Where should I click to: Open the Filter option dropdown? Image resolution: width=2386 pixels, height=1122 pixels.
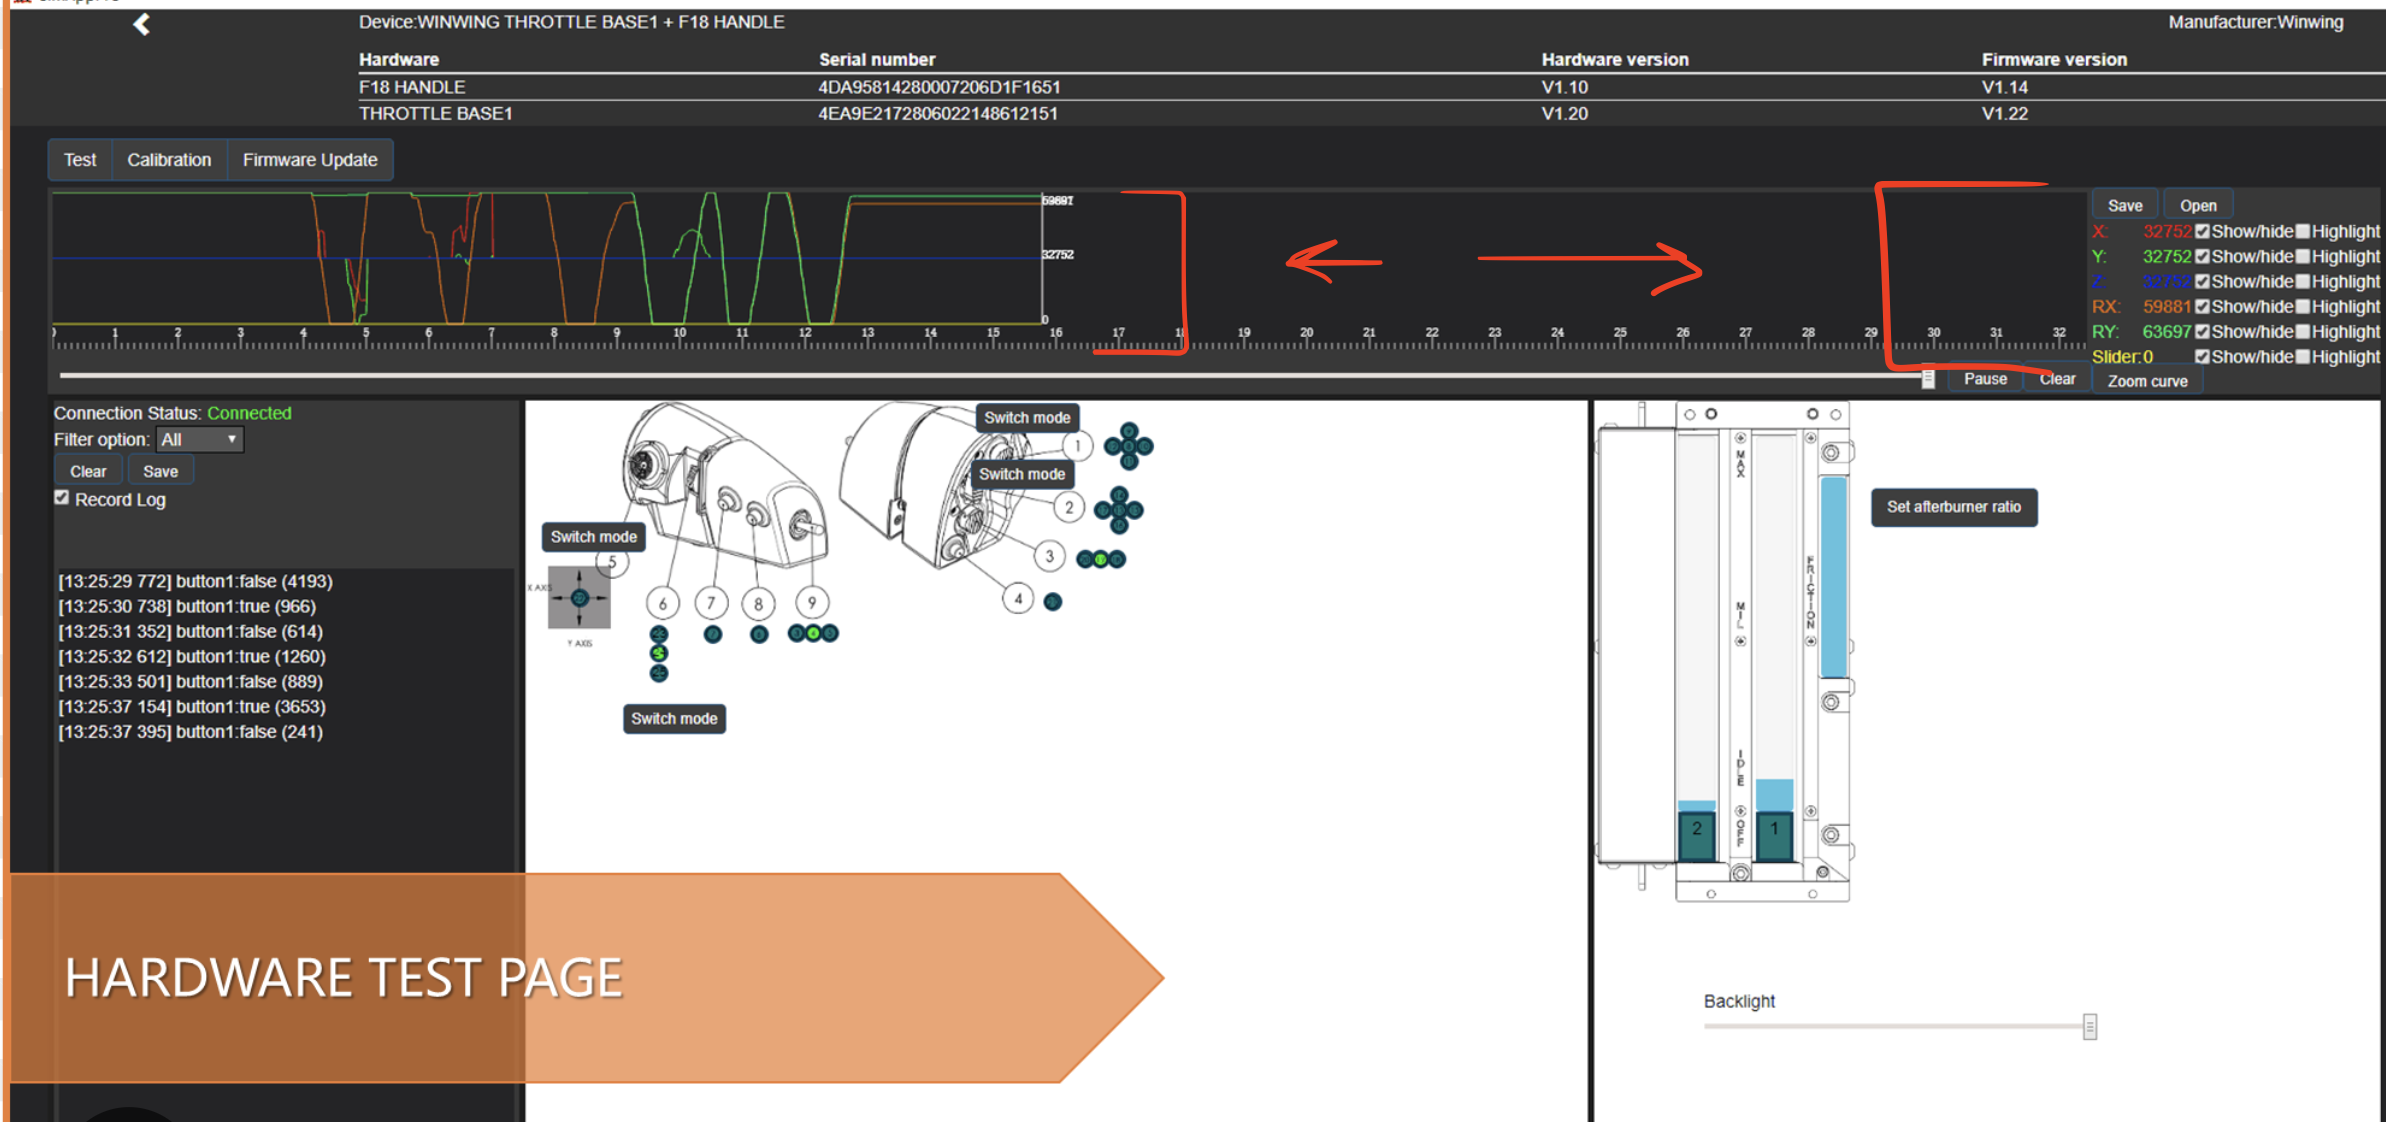tap(200, 439)
